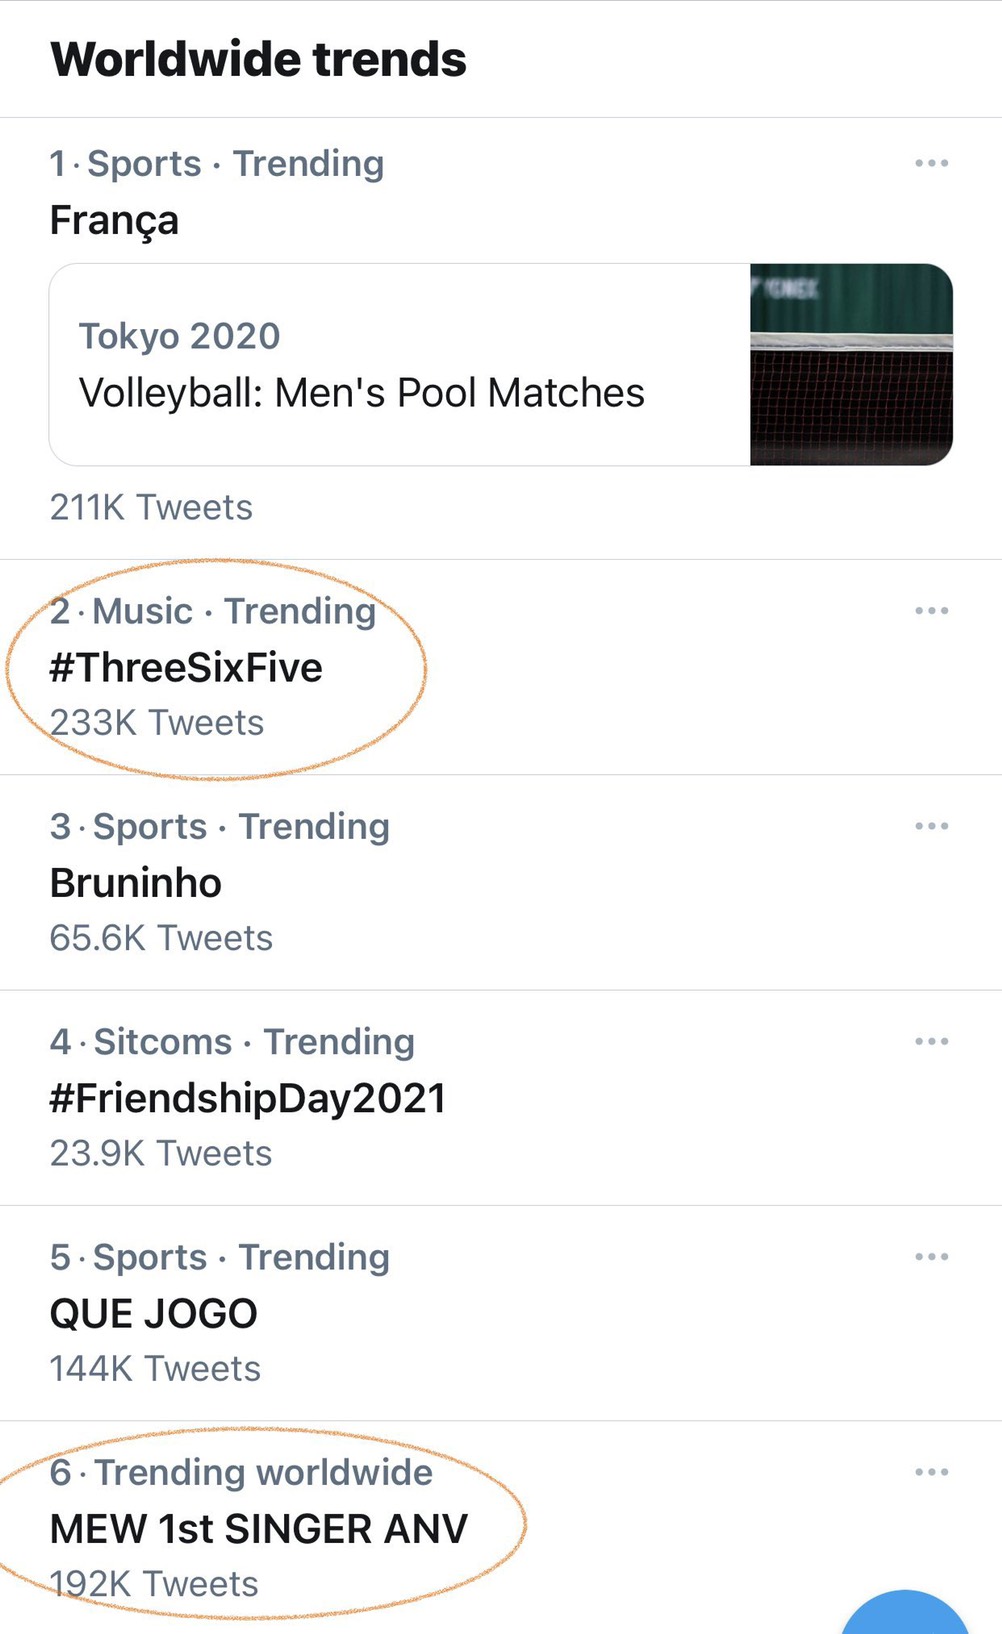Open the QUE JOGO trending topic
Screen dimensions: 1002x1634
(x=154, y=1314)
